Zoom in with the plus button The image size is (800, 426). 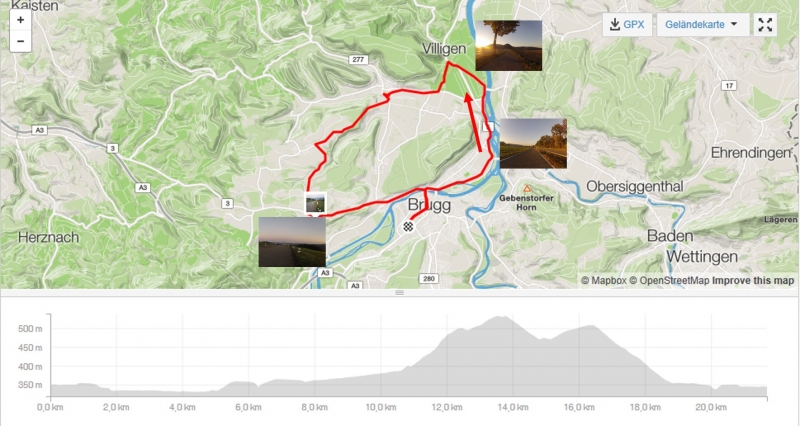[20, 20]
